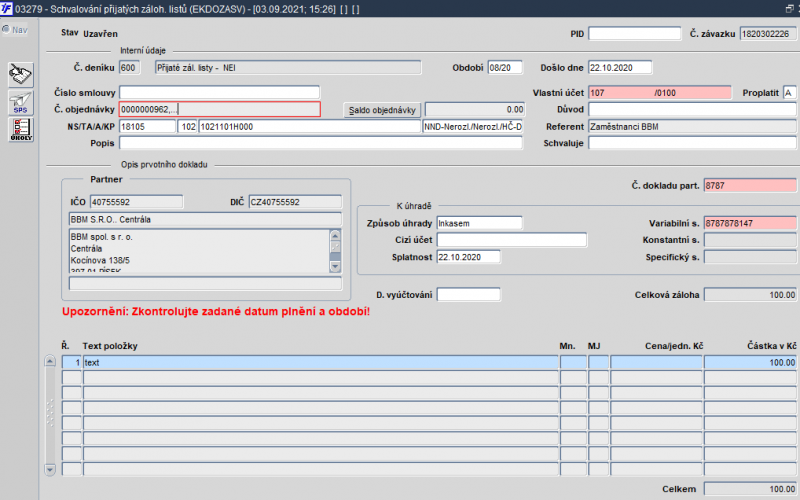The width and height of the screenshot is (800, 500).
Task: Click the Konstantní s. field
Action: tap(750, 240)
